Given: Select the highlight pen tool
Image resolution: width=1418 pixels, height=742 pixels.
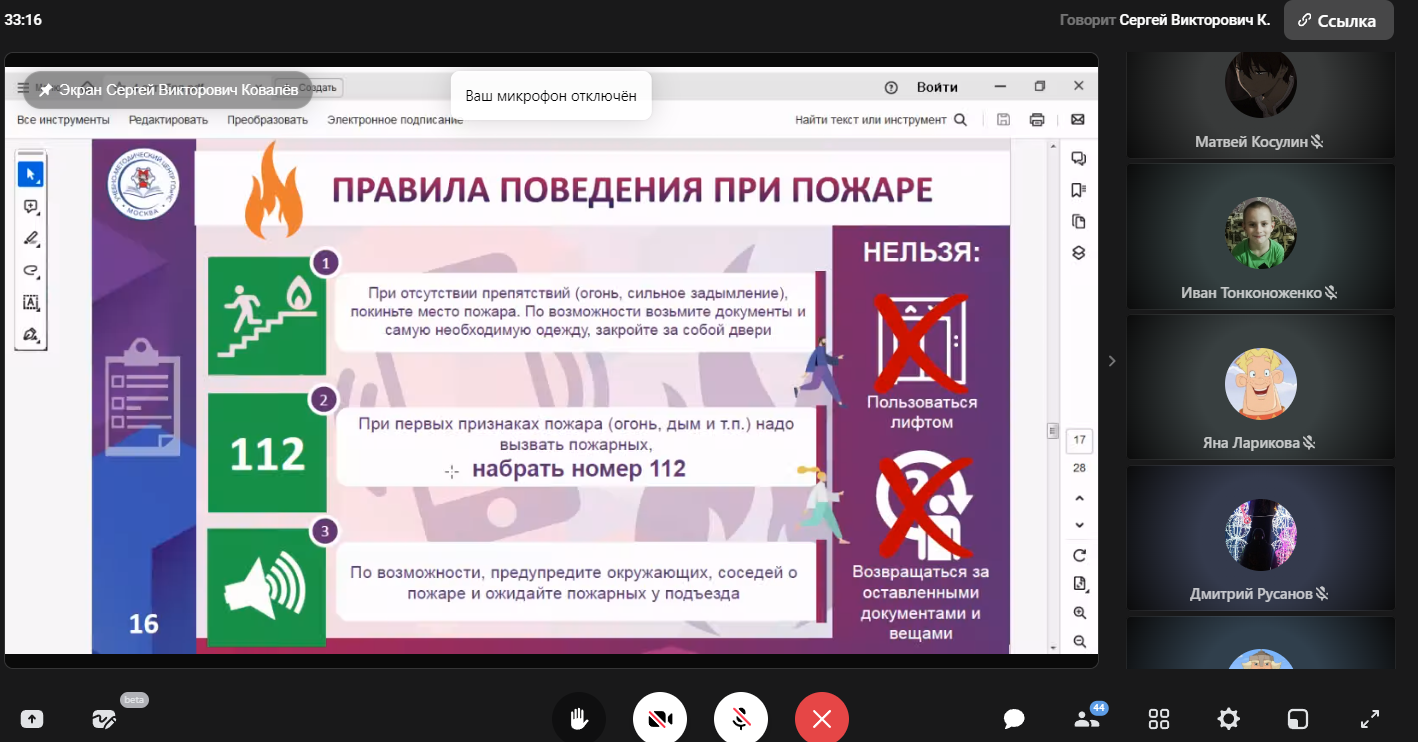Looking at the screenshot, I should click(31, 239).
